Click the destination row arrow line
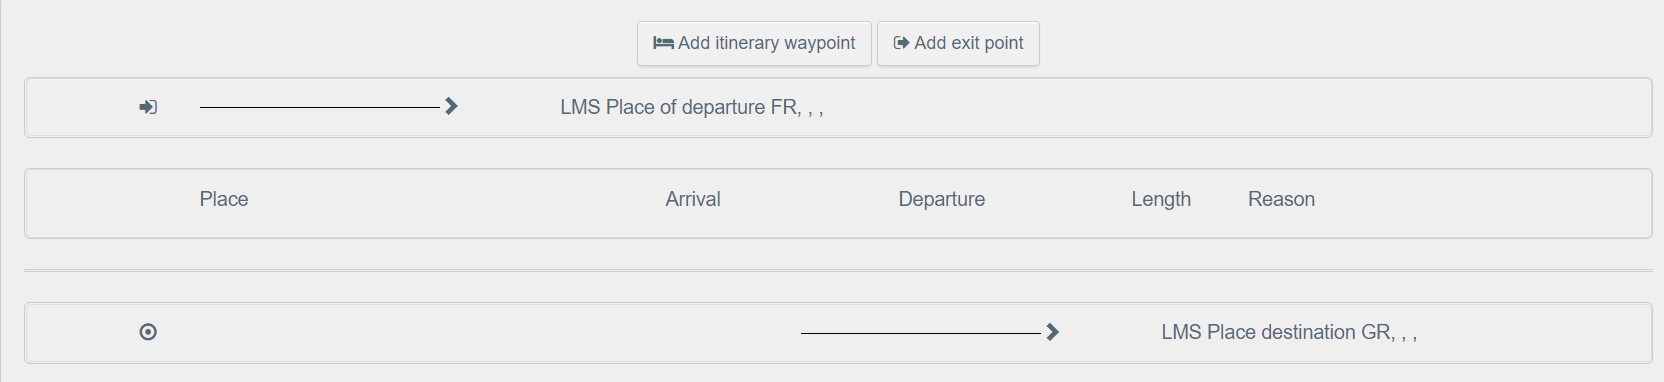Image resolution: width=1664 pixels, height=382 pixels. click(921, 333)
